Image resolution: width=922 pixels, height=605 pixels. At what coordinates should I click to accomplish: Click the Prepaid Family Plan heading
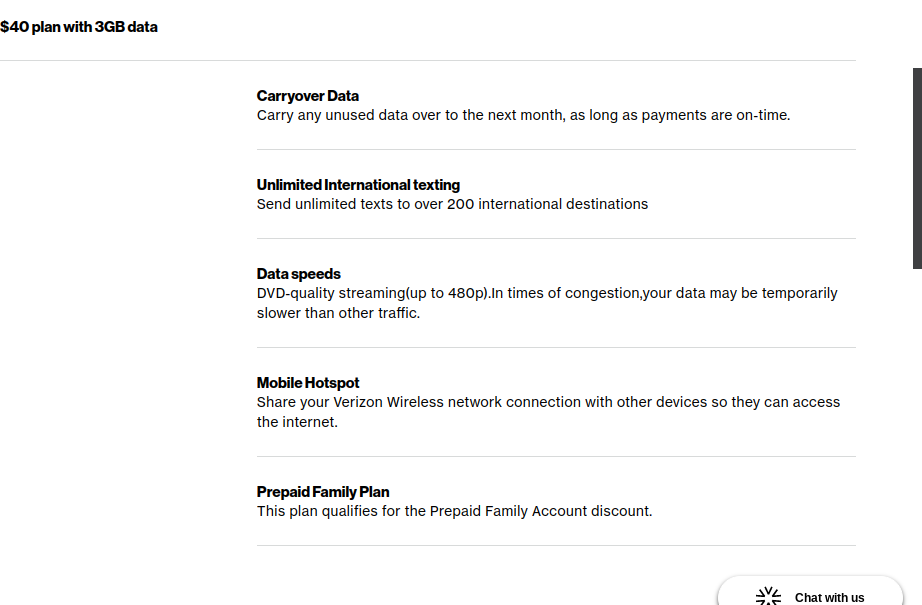tap(323, 492)
